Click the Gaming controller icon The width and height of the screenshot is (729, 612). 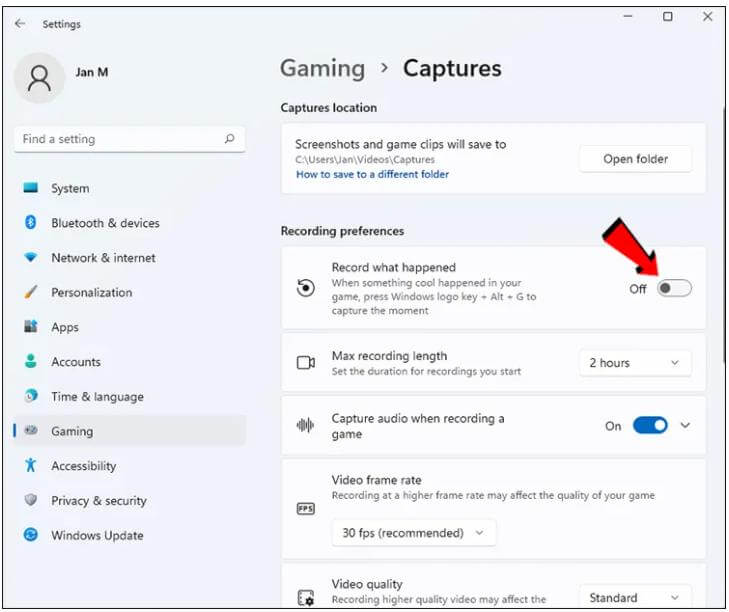pyautogui.click(x=31, y=430)
